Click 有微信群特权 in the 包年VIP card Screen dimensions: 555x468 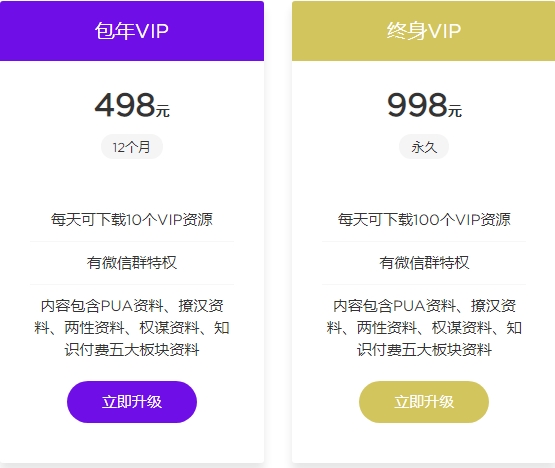132,263
